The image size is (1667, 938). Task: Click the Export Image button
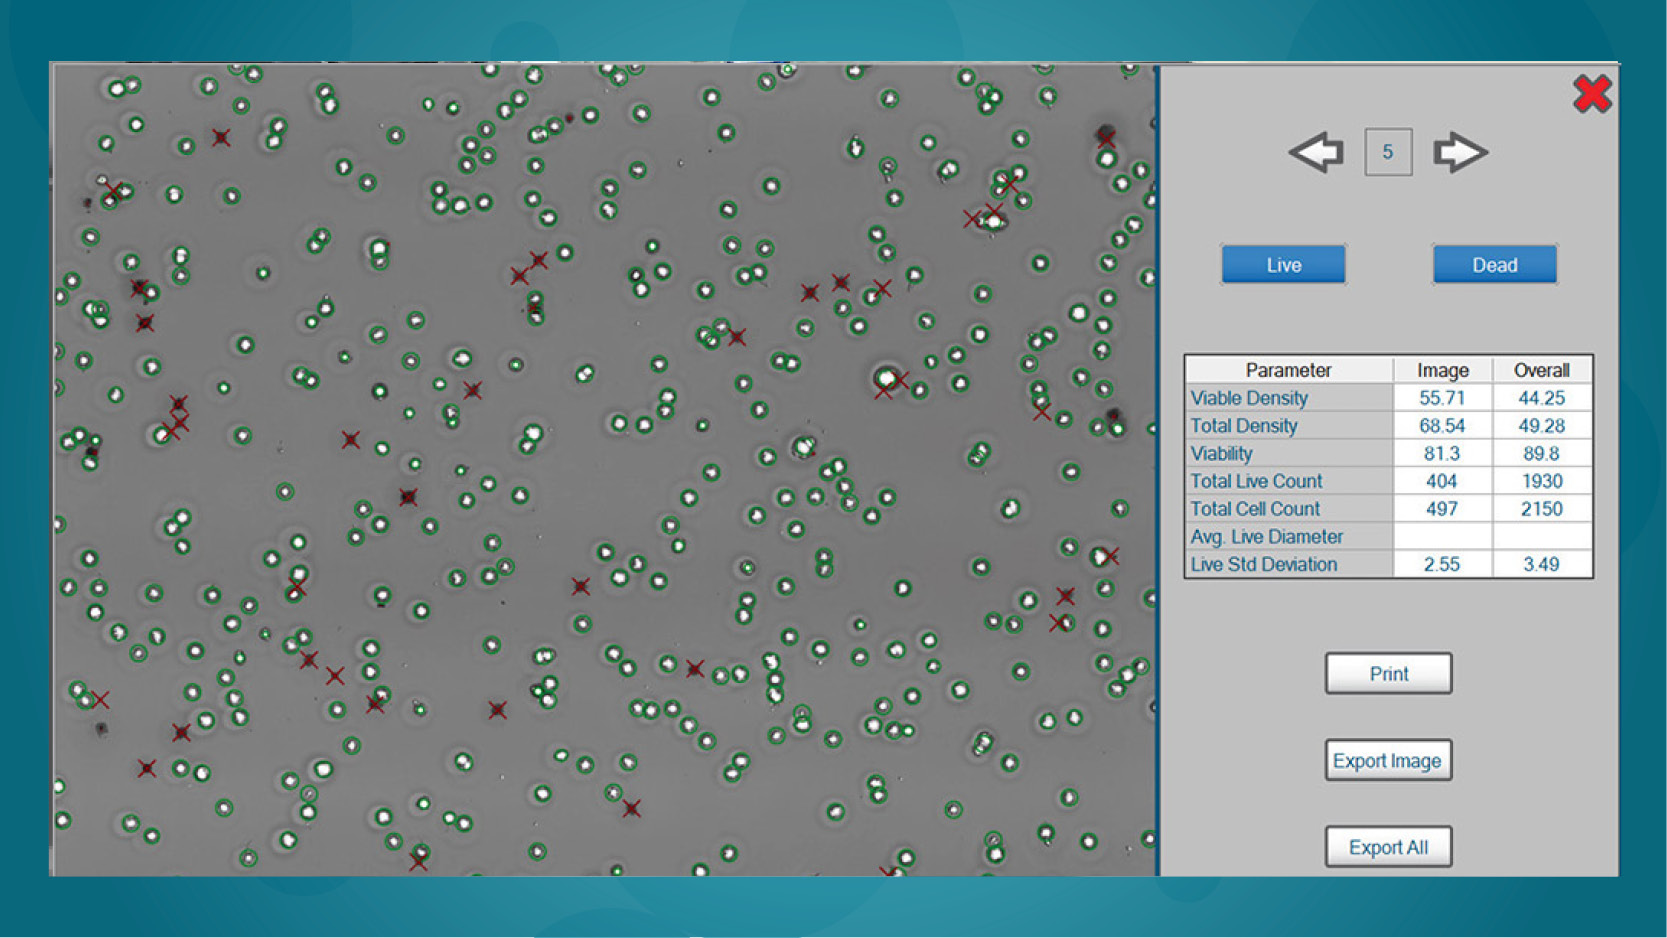click(x=1388, y=760)
